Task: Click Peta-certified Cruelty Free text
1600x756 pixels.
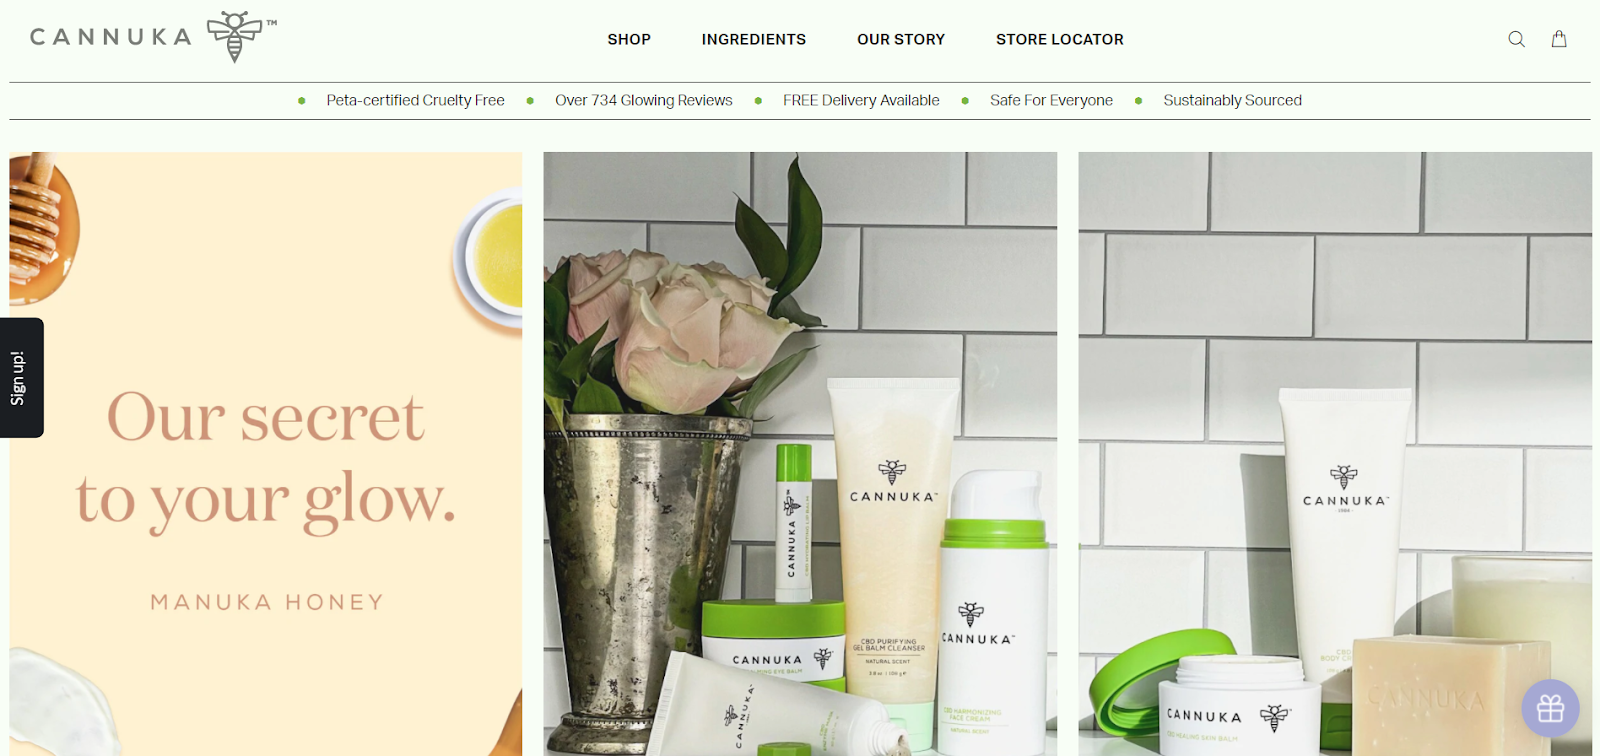Action: (415, 100)
